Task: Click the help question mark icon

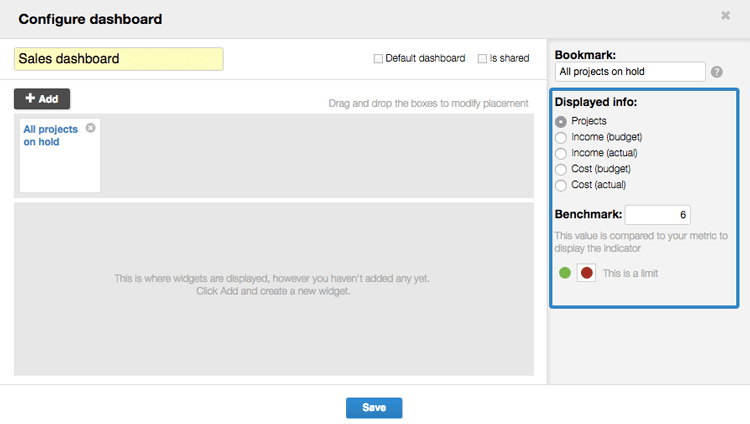Action: 717,72
